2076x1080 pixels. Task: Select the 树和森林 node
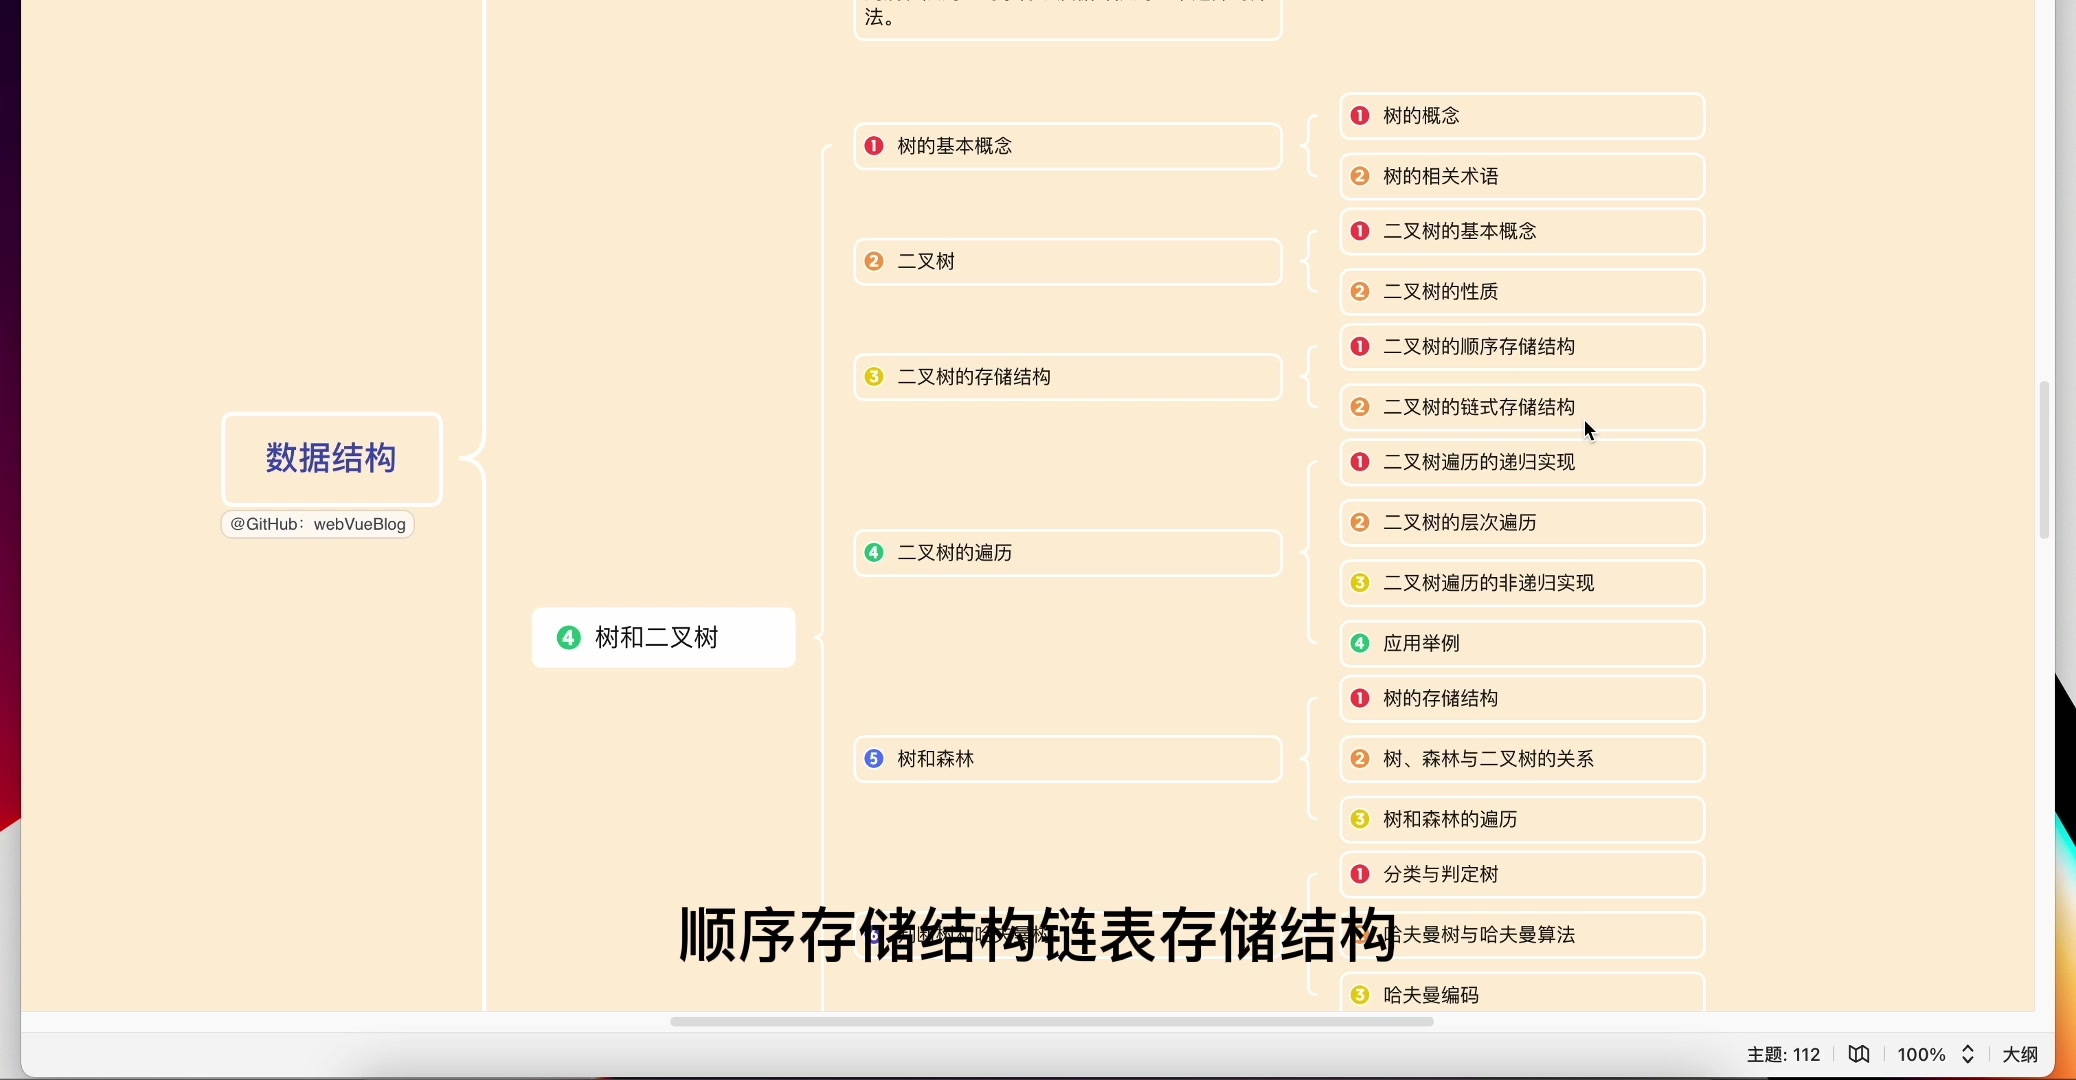pyautogui.click(x=1068, y=759)
